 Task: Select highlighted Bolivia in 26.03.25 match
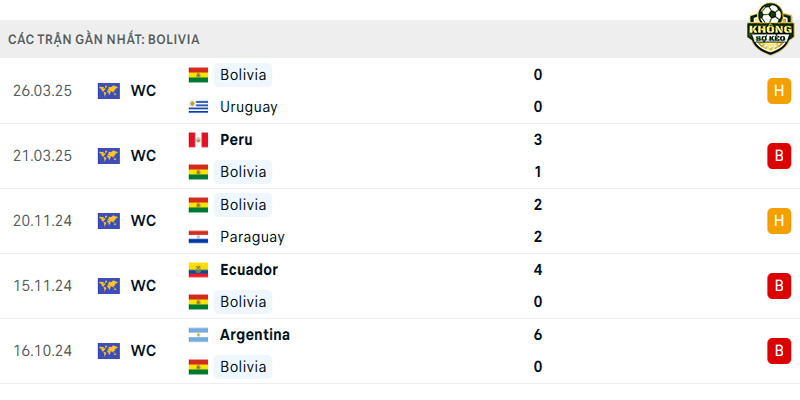(x=243, y=75)
